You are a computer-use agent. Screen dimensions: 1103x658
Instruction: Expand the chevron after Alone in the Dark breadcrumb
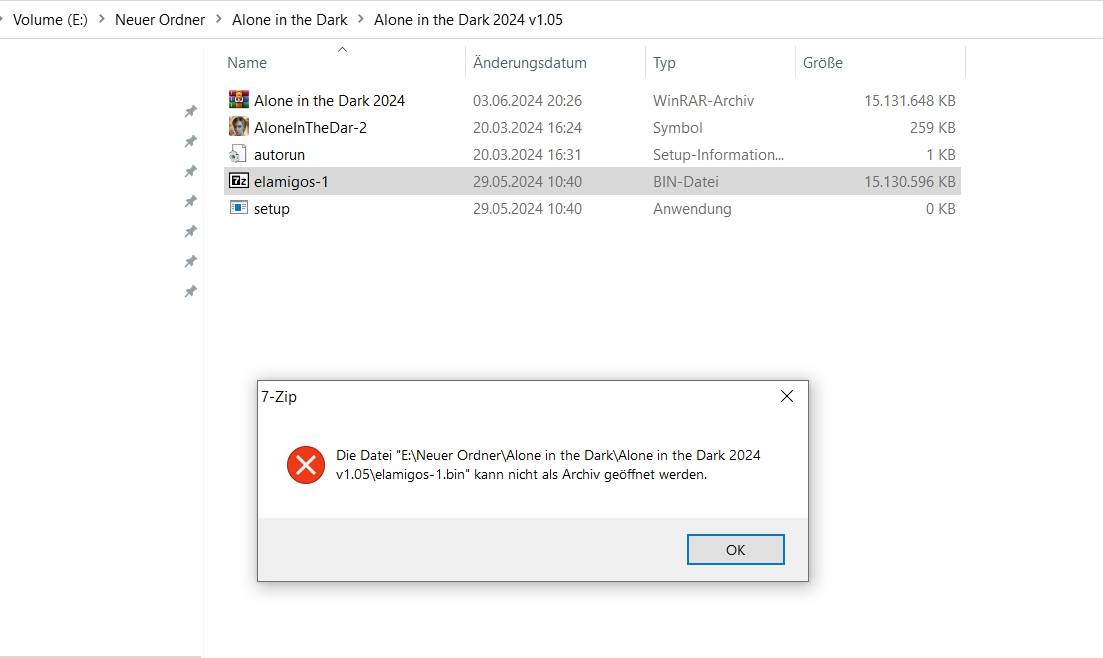(x=361, y=19)
